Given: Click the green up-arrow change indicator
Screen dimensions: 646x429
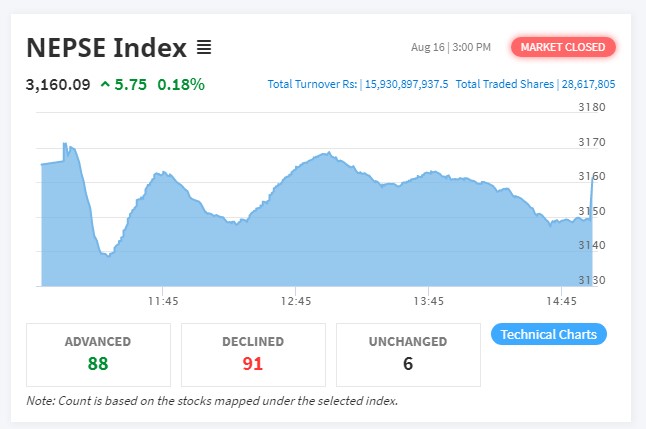Looking at the screenshot, I should point(105,85).
